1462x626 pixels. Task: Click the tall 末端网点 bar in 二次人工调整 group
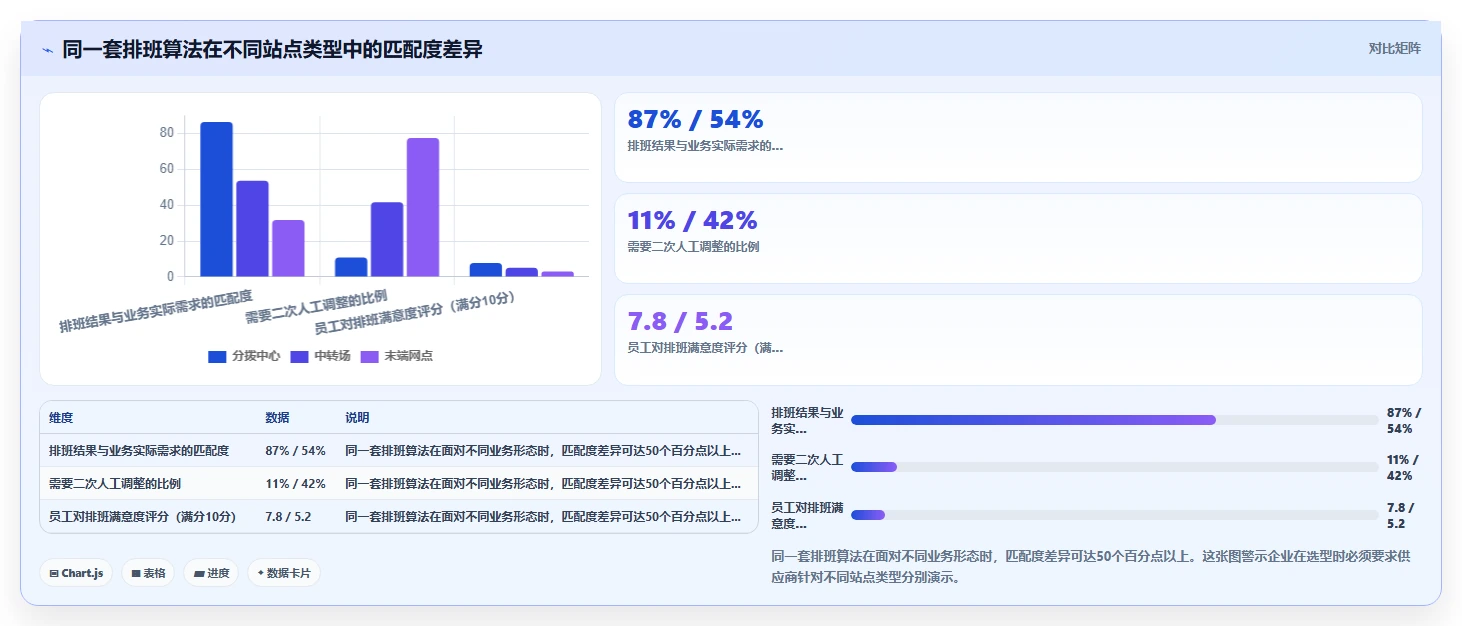pos(423,207)
